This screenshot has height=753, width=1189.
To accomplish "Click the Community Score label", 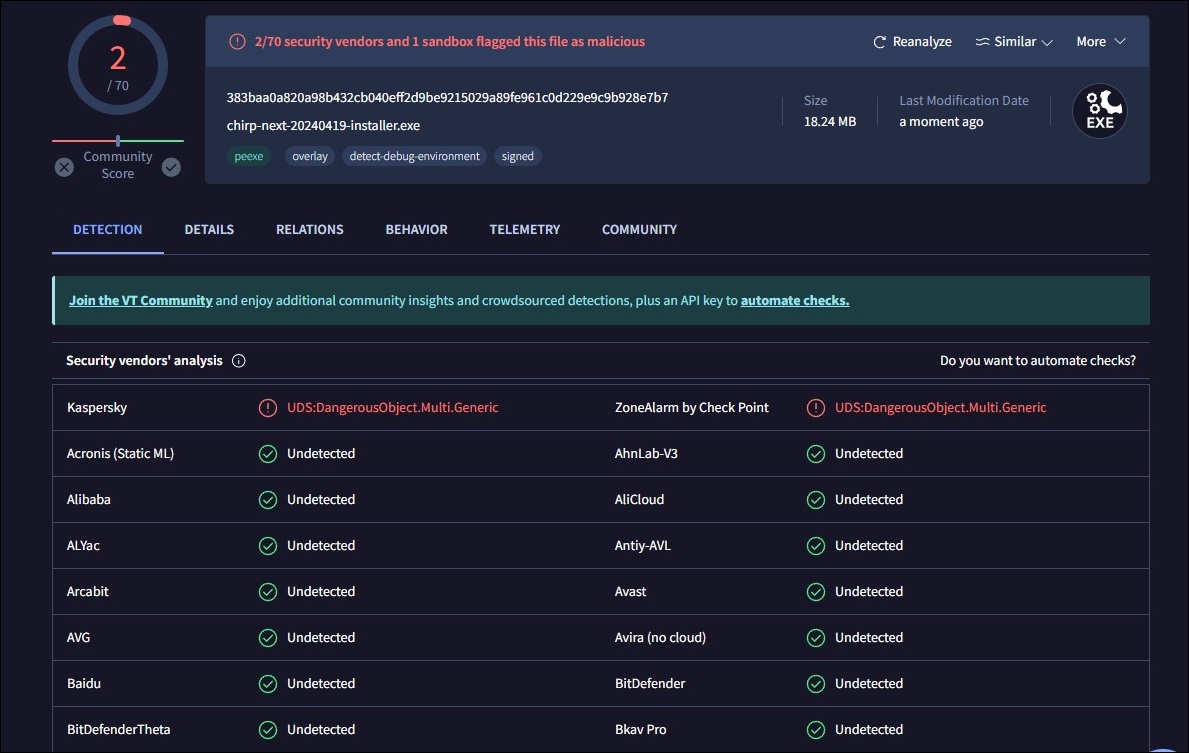I will pyautogui.click(x=118, y=165).
